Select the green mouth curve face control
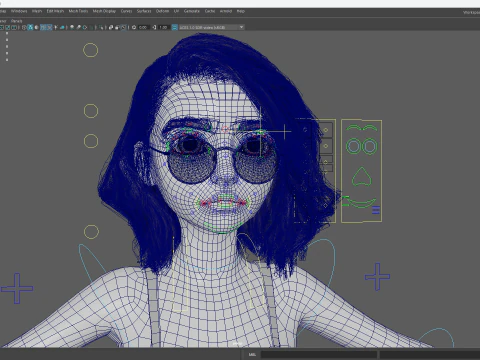 pyautogui.click(x=361, y=202)
